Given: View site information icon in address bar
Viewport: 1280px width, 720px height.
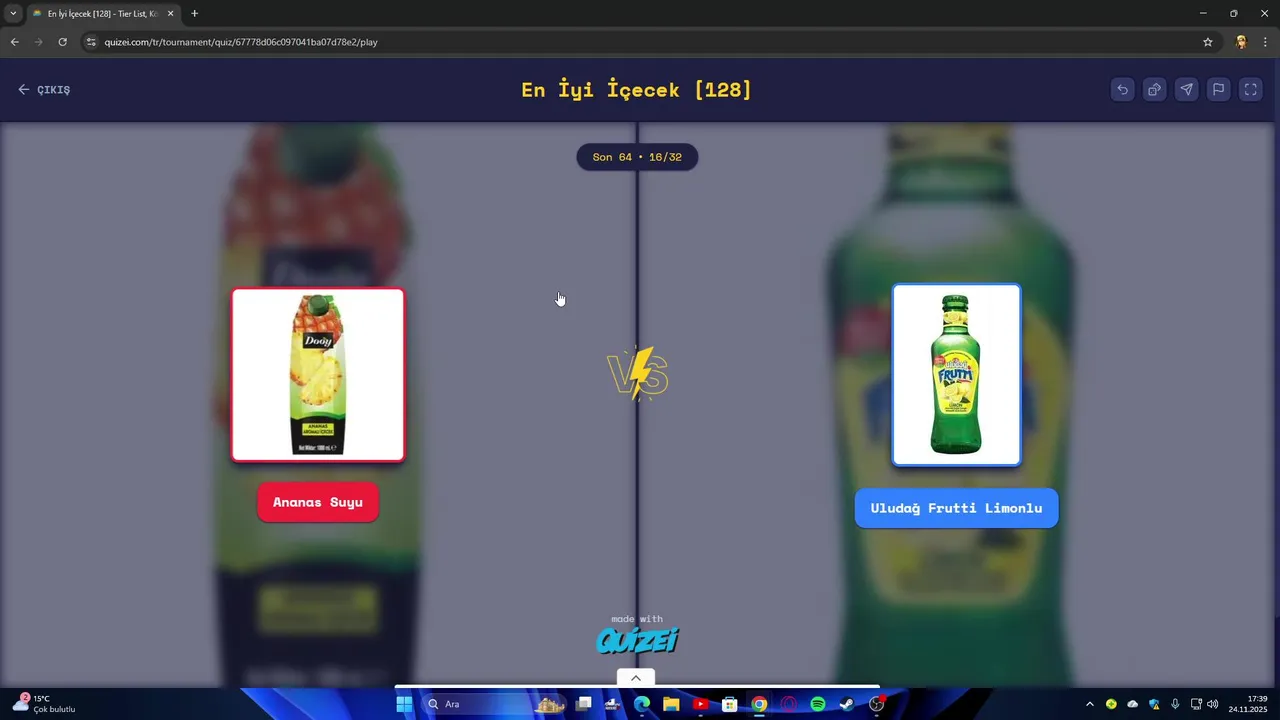Looking at the screenshot, I should (91, 42).
